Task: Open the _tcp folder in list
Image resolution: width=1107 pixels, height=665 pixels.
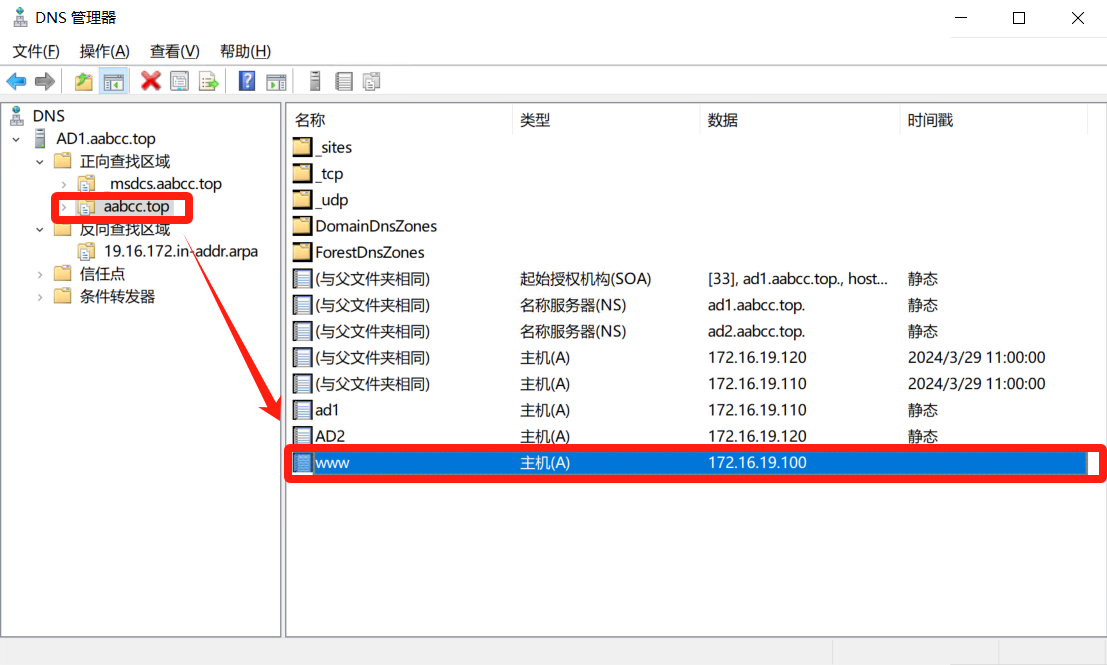Action: (329, 174)
